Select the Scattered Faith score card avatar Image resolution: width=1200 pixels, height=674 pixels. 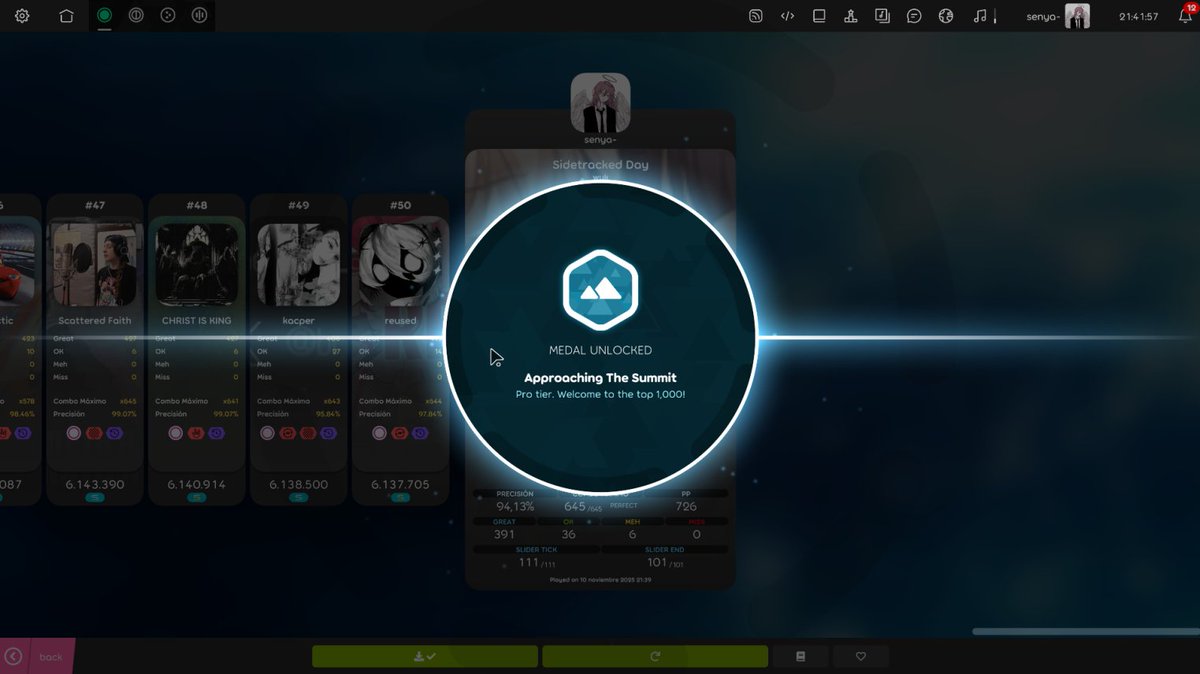95,265
